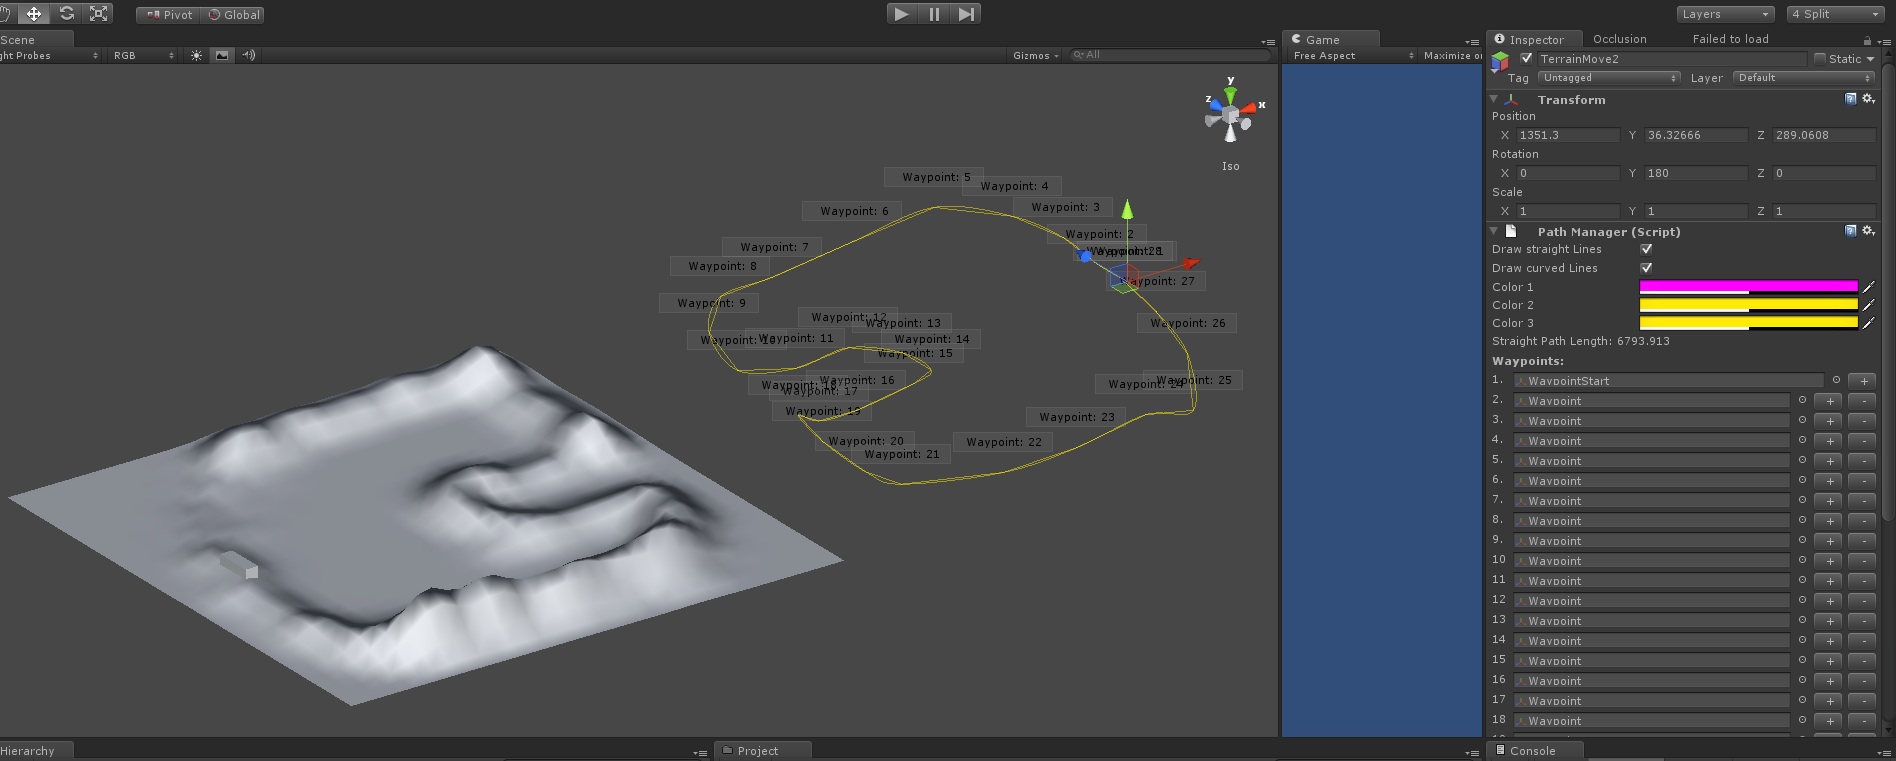Open the Game panel options menu
This screenshot has height=761, width=1896.
click(1472, 42)
